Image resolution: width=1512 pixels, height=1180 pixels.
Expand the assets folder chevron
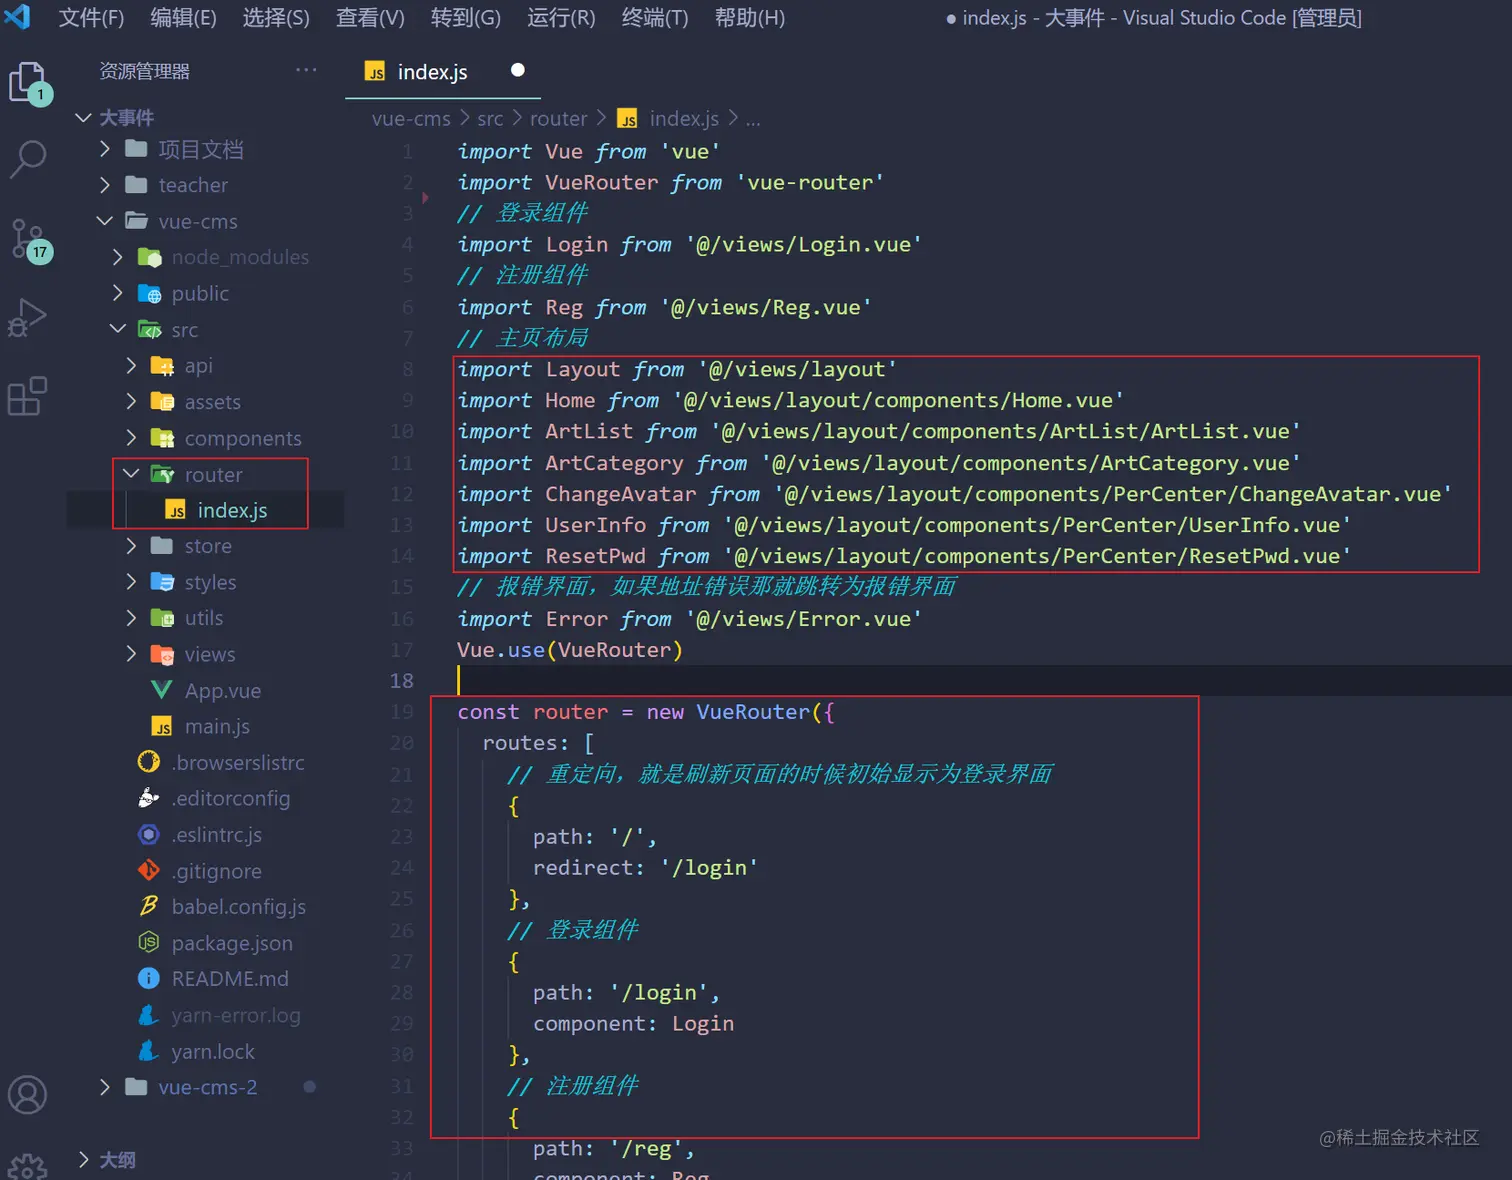coord(131,401)
